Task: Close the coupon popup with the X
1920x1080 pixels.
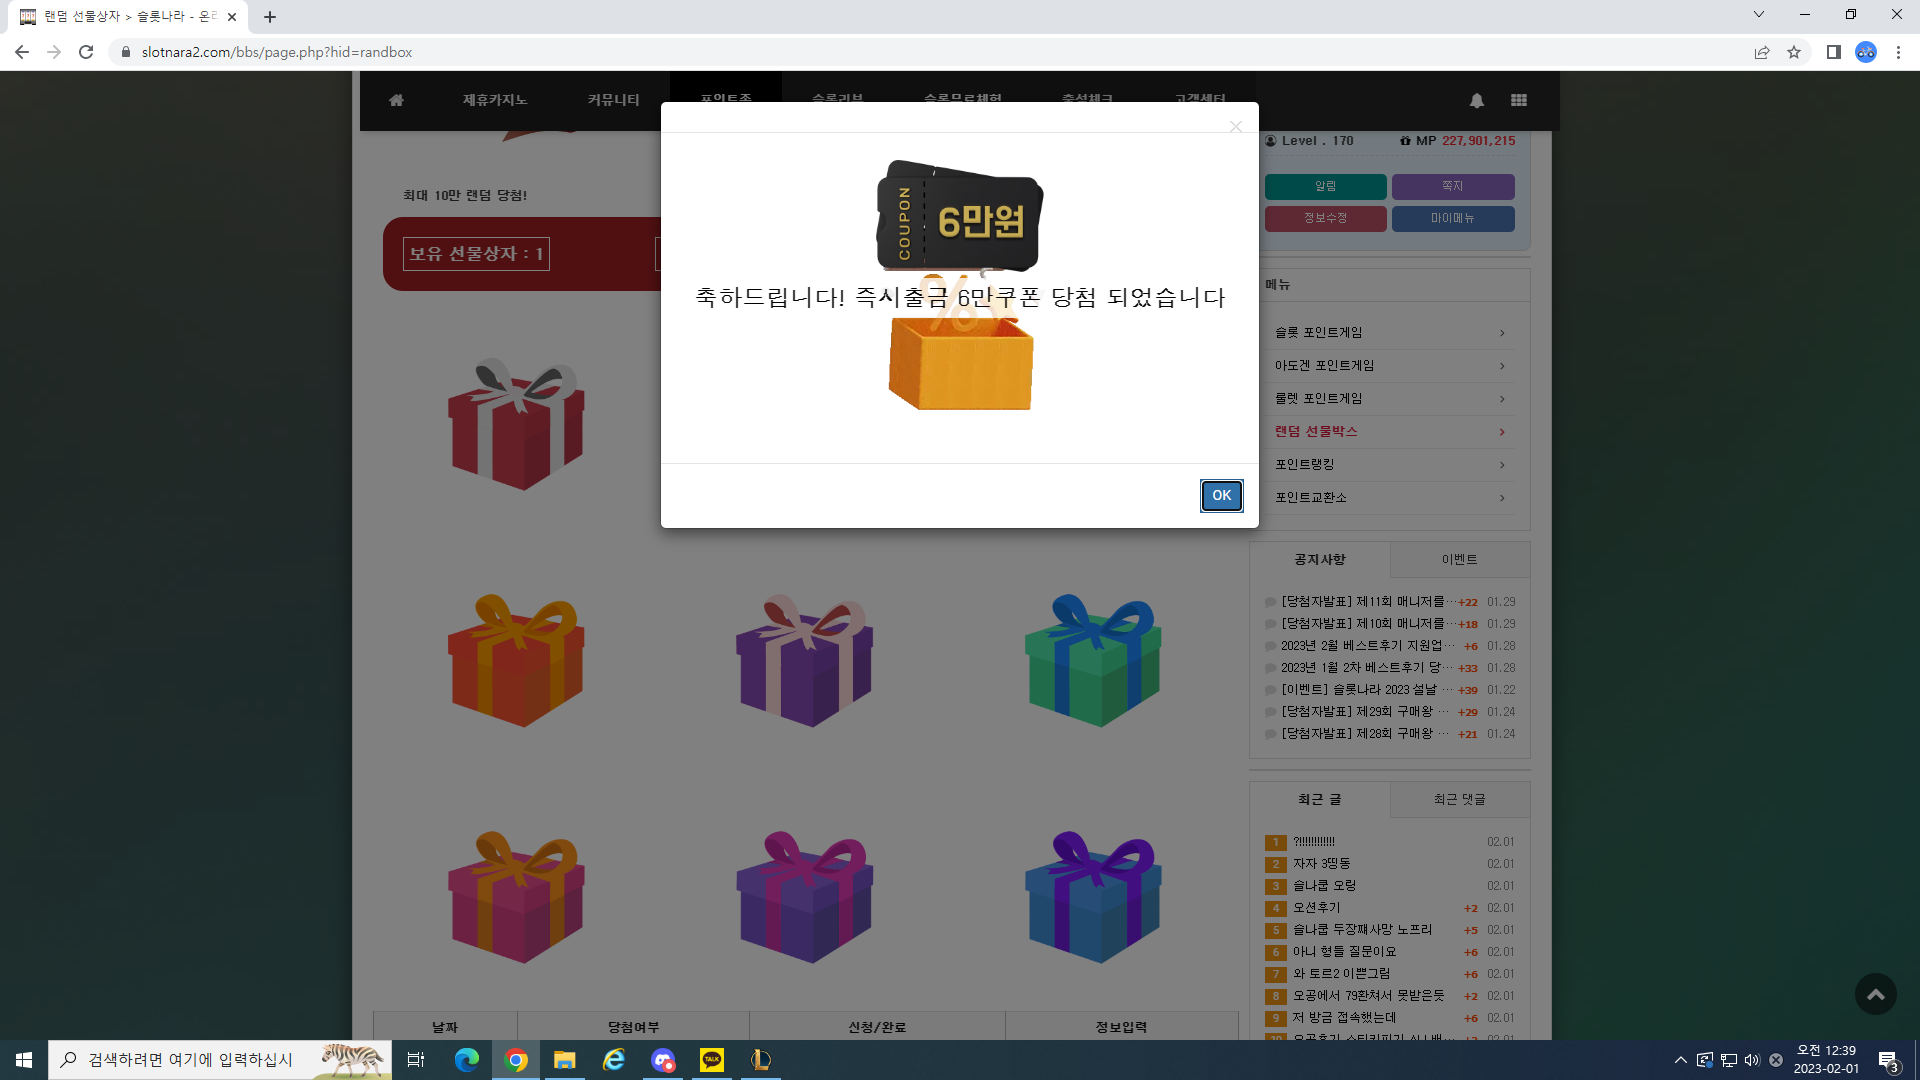Action: [x=1236, y=126]
